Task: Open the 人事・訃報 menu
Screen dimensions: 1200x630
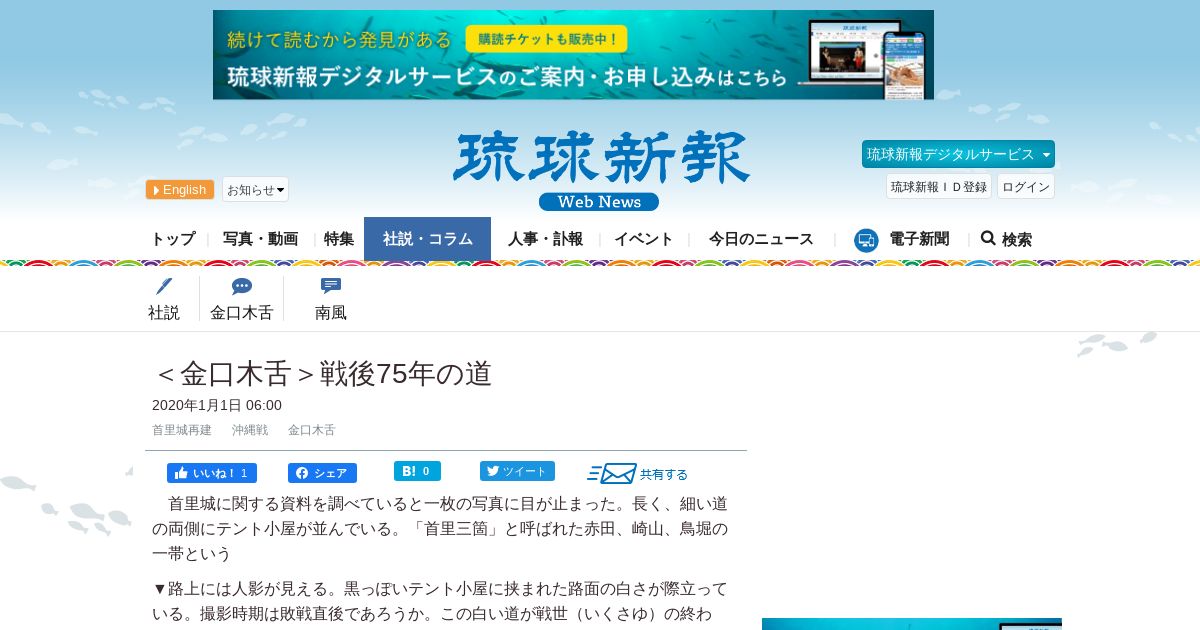Action: pyautogui.click(x=545, y=239)
